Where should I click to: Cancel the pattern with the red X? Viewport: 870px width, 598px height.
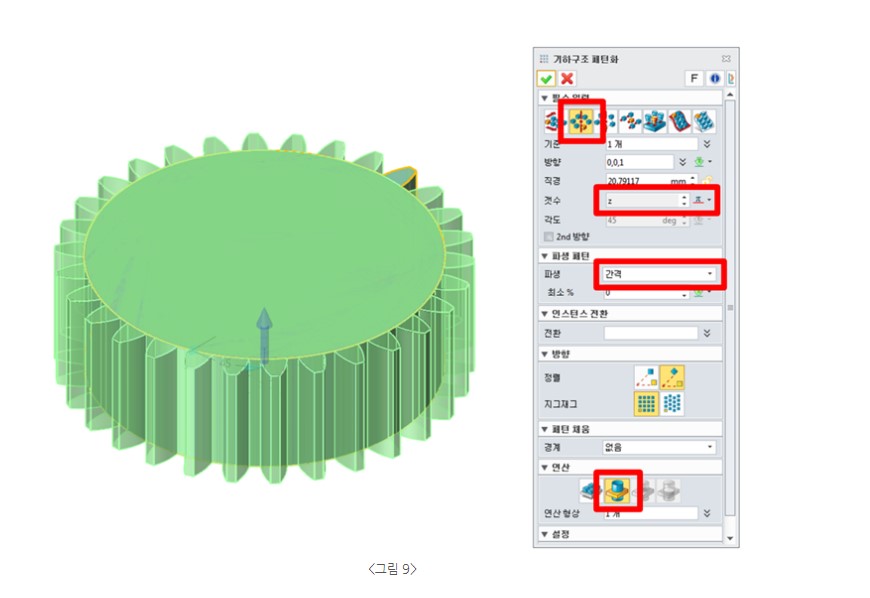coord(566,79)
